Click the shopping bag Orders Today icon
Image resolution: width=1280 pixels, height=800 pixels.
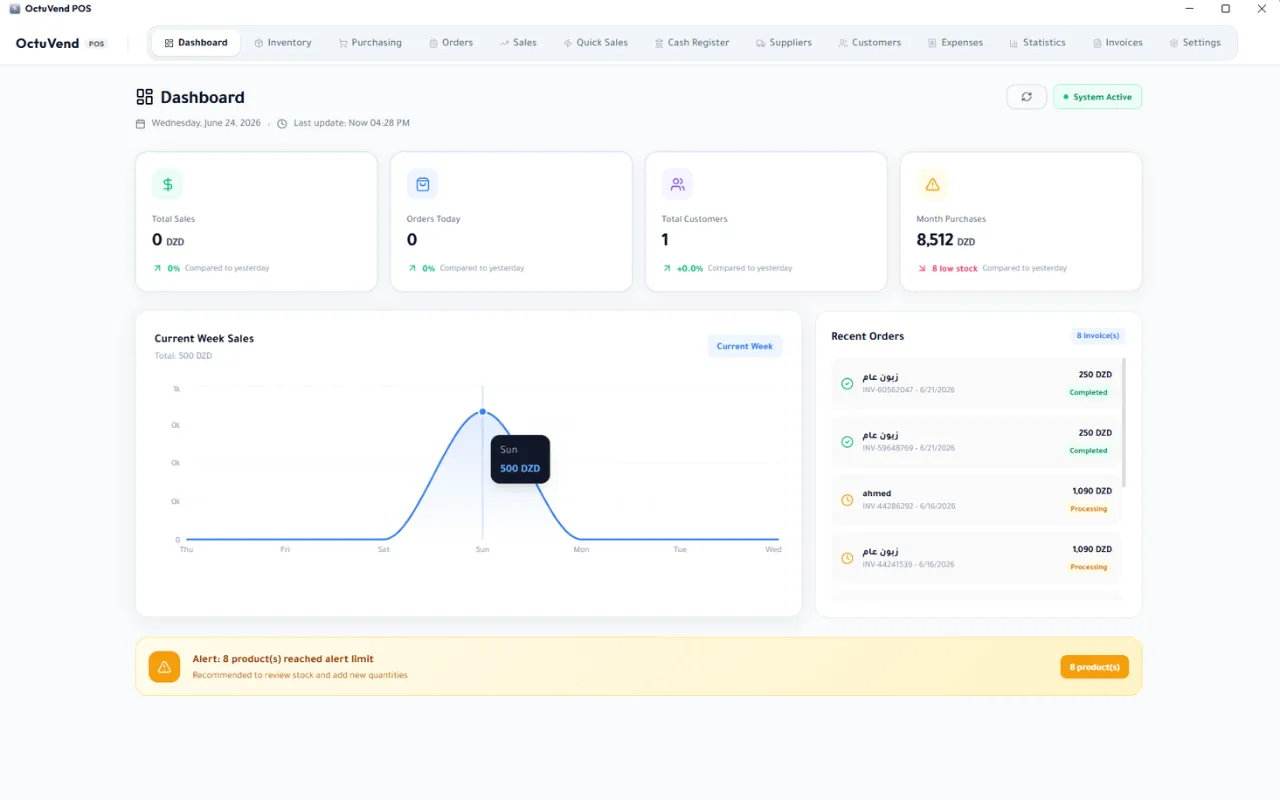pos(422,184)
